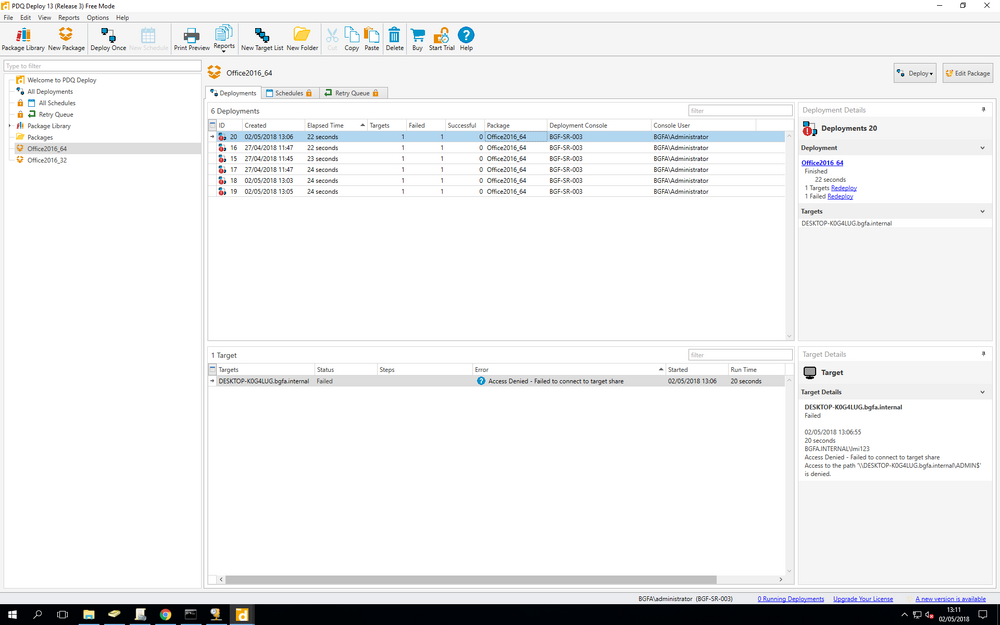Open the deployments grid column chooser
The width and height of the screenshot is (1000, 625).
(212, 126)
